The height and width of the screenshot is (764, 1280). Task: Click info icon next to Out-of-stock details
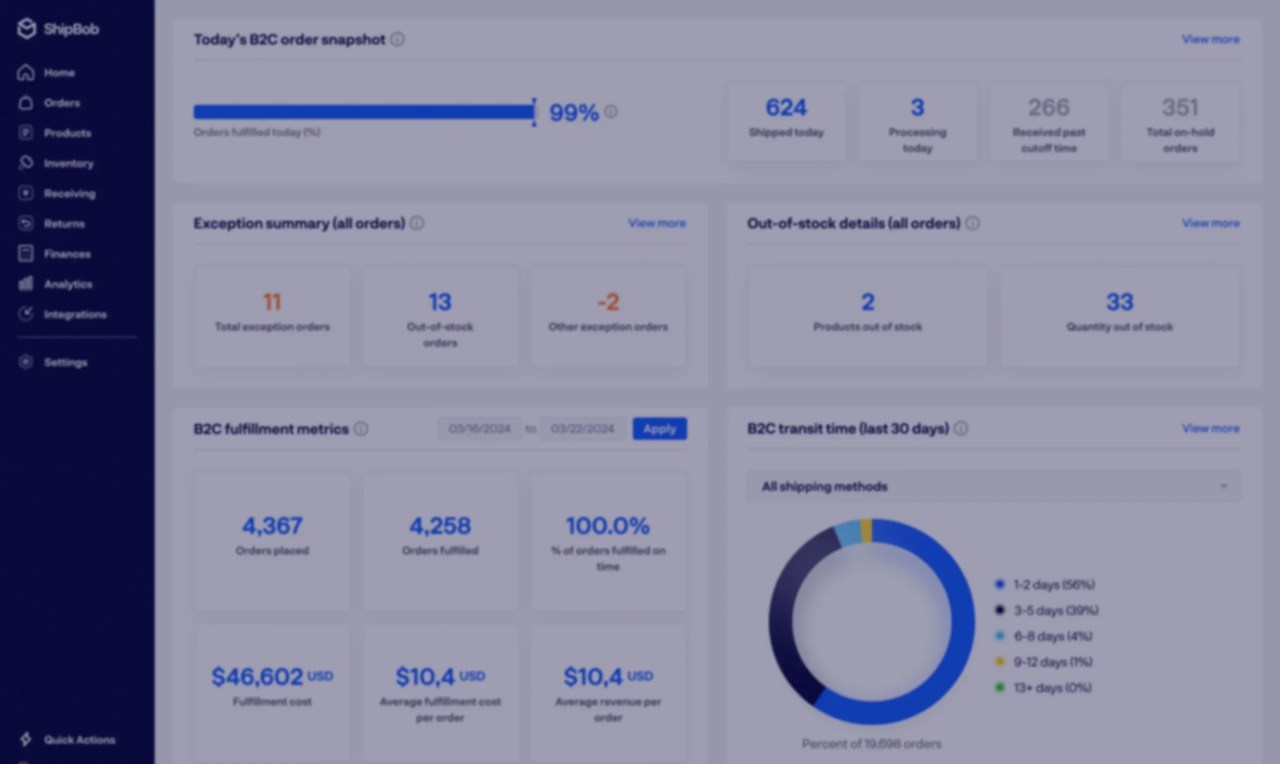(972, 223)
